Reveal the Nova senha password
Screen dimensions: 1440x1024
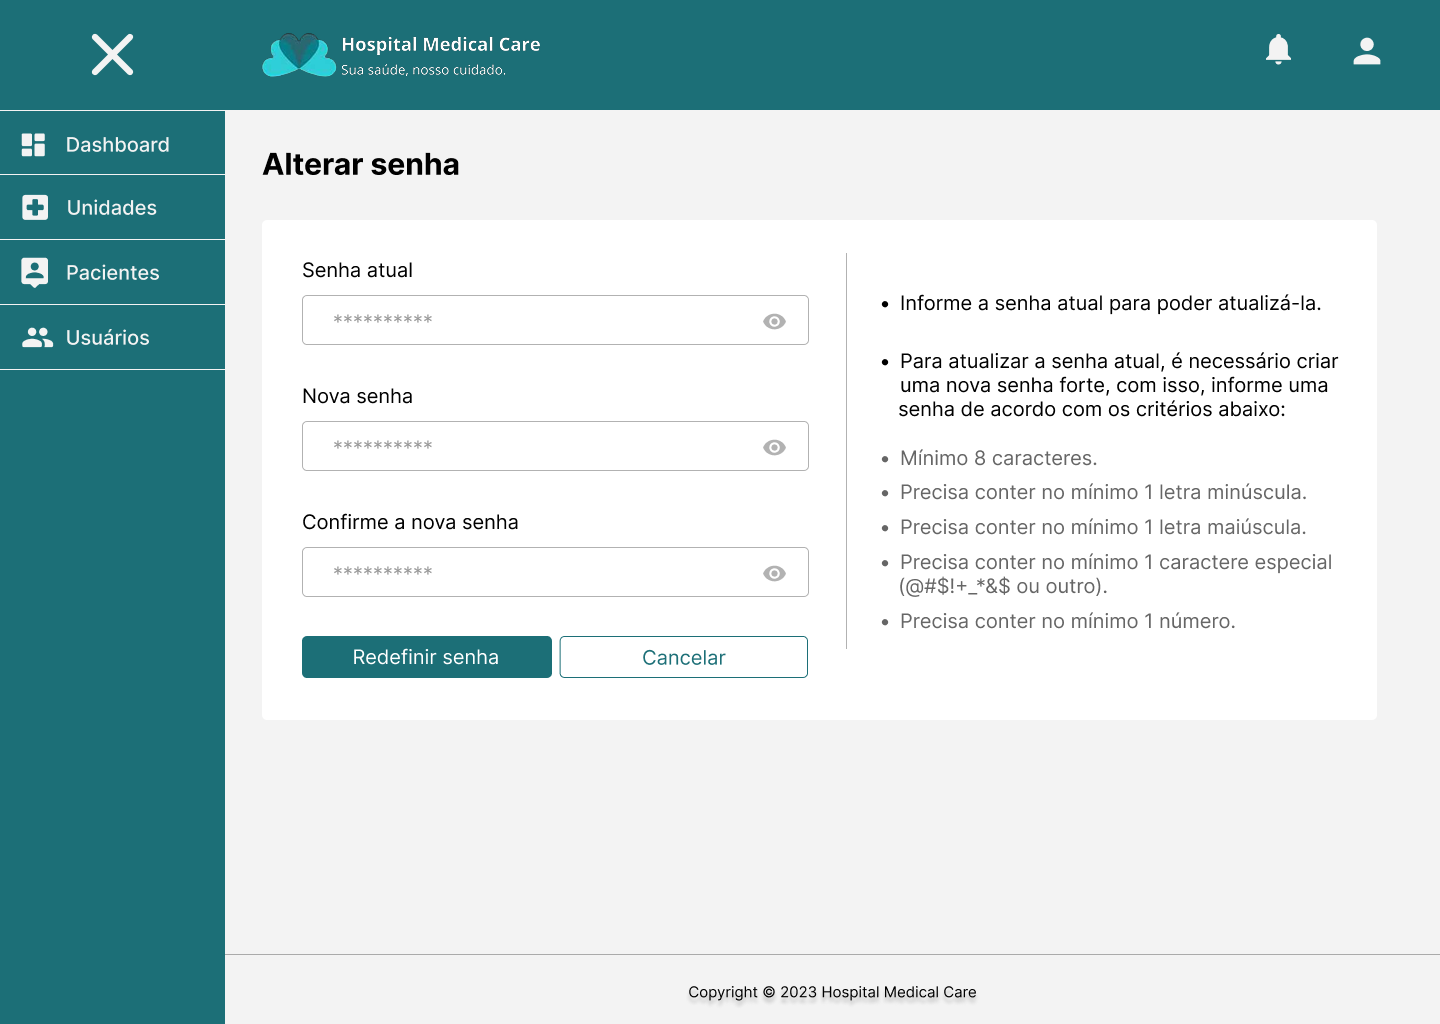pos(774,447)
